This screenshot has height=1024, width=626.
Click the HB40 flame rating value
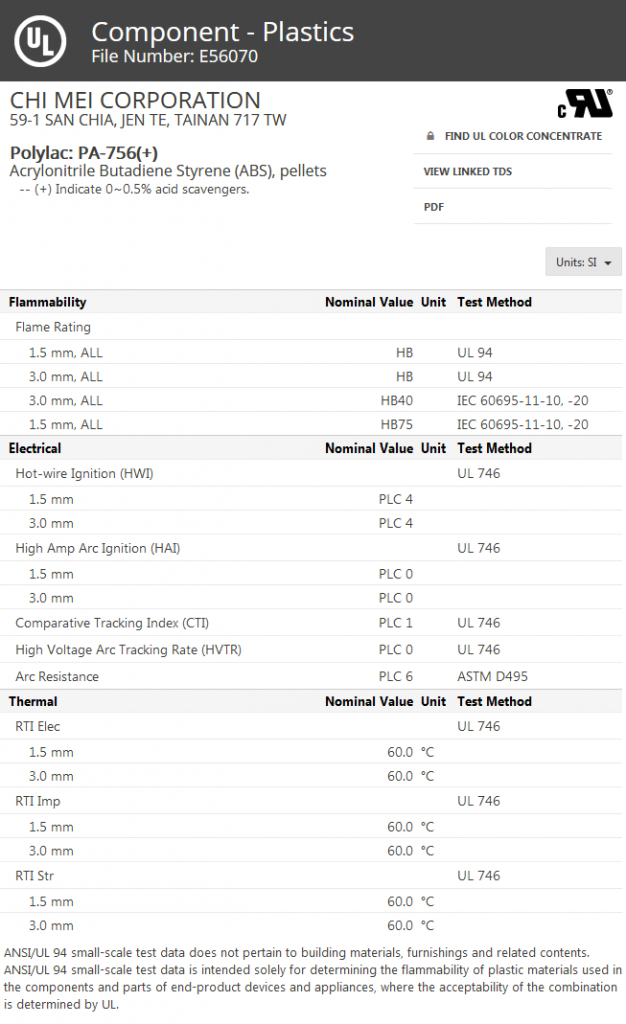pos(396,401)
